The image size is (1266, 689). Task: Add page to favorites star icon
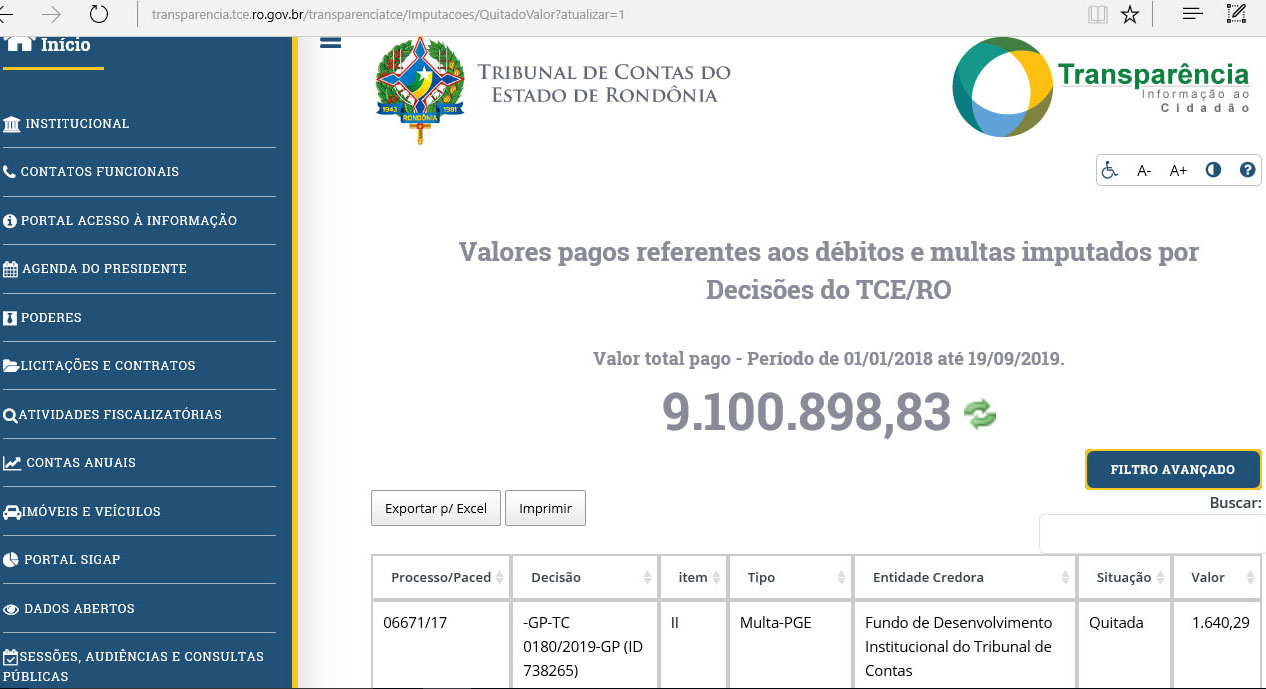pyautogui.click(x=1130, y=14)
